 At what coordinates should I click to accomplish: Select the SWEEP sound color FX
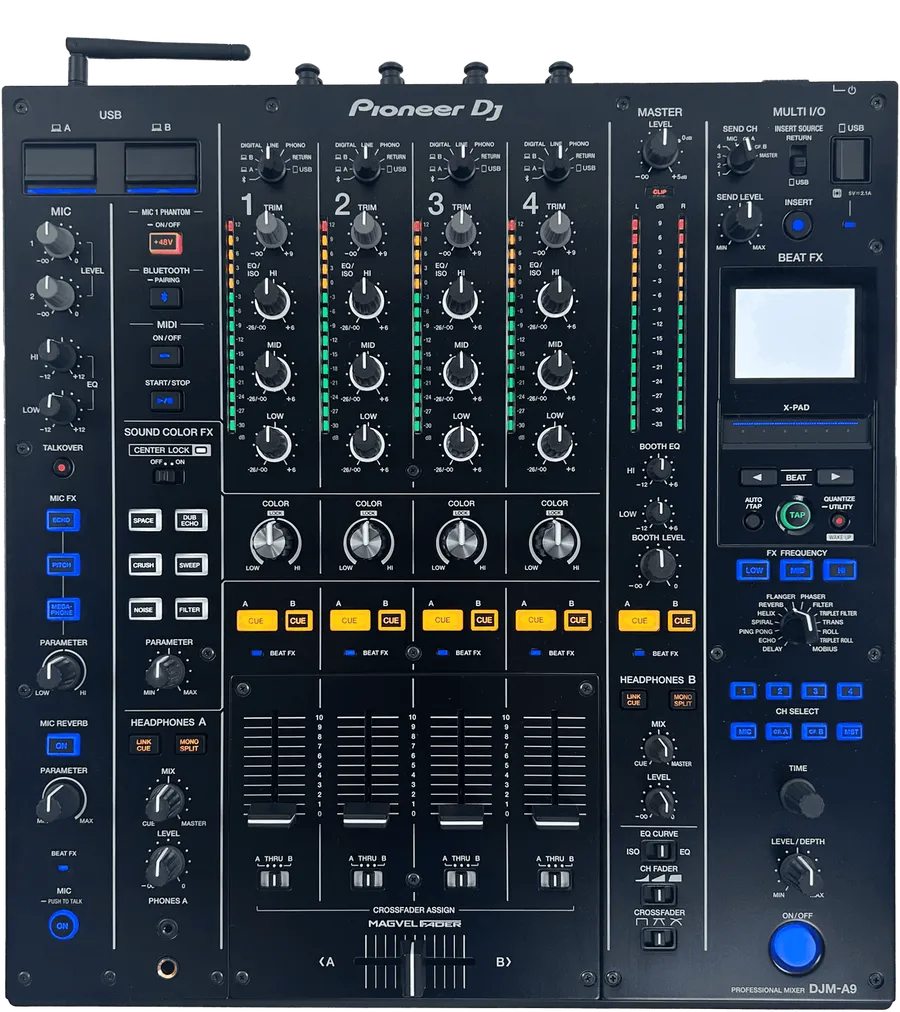coord(190,565)
